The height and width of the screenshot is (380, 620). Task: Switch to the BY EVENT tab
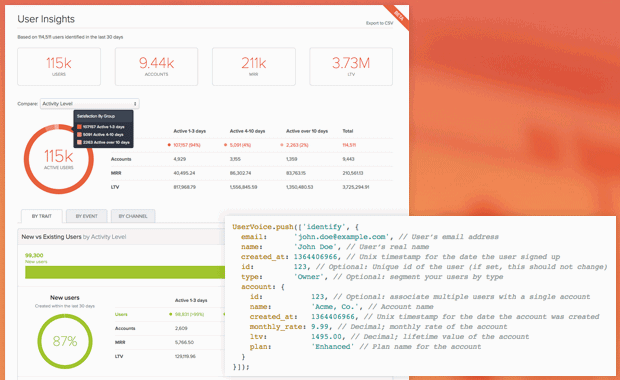click(87, 216)
